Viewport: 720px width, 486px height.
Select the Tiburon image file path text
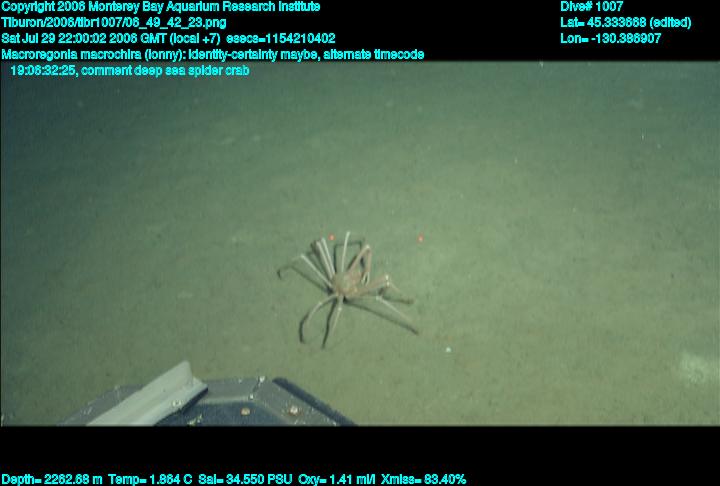pyautogui.click(x=114, y=22)
